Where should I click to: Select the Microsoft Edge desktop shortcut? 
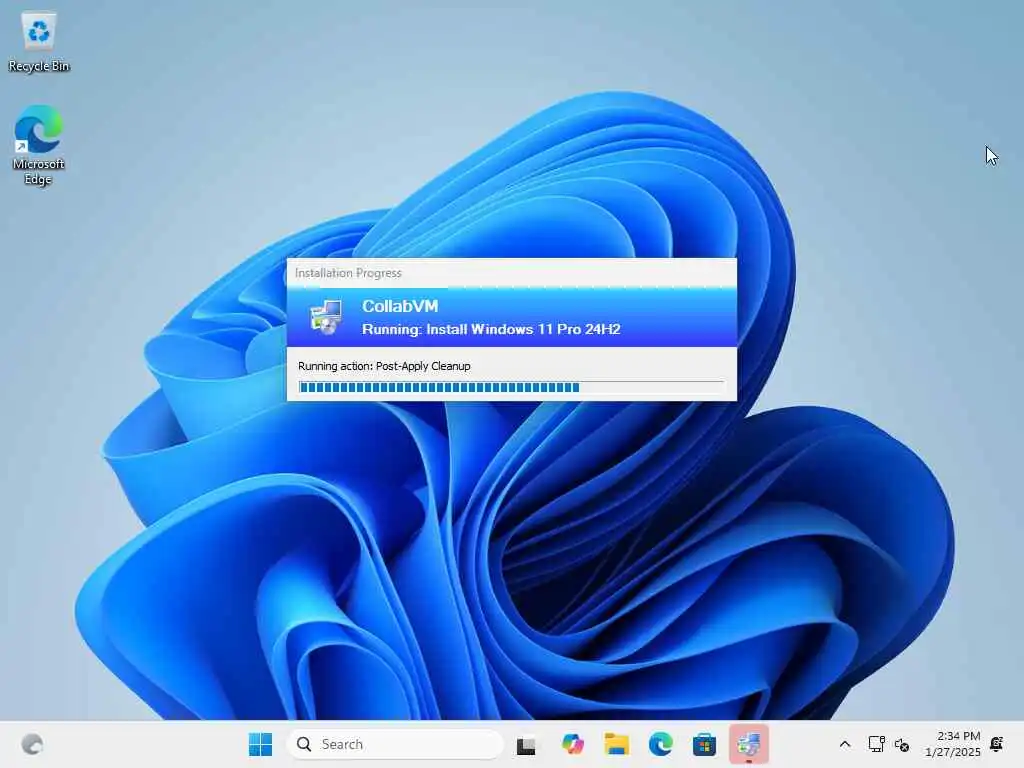39,145
